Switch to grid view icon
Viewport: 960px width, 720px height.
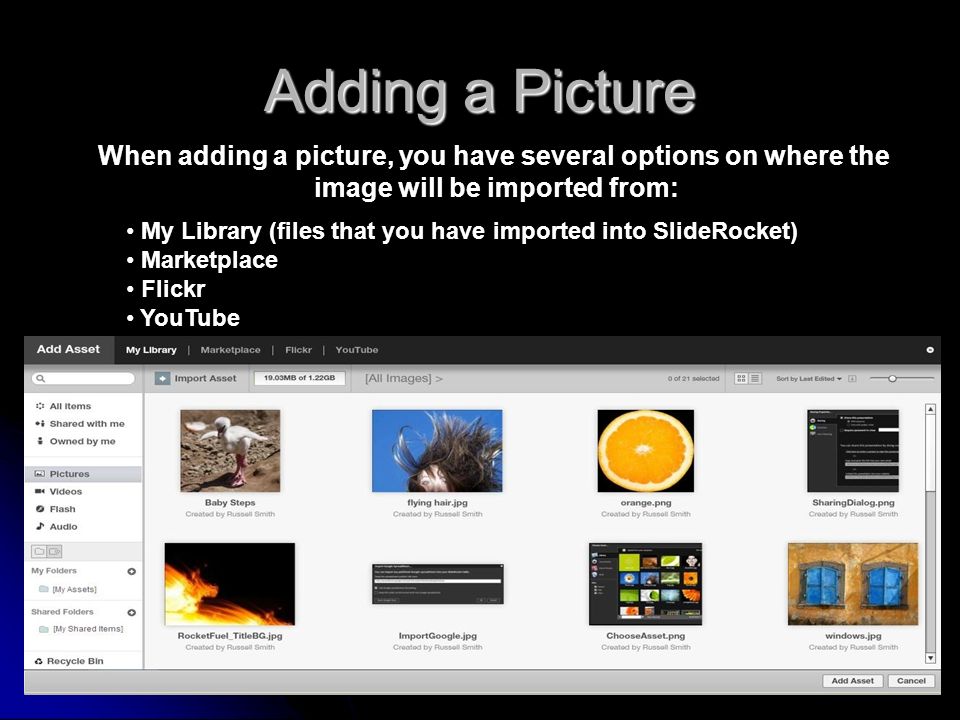coord(741,378)
